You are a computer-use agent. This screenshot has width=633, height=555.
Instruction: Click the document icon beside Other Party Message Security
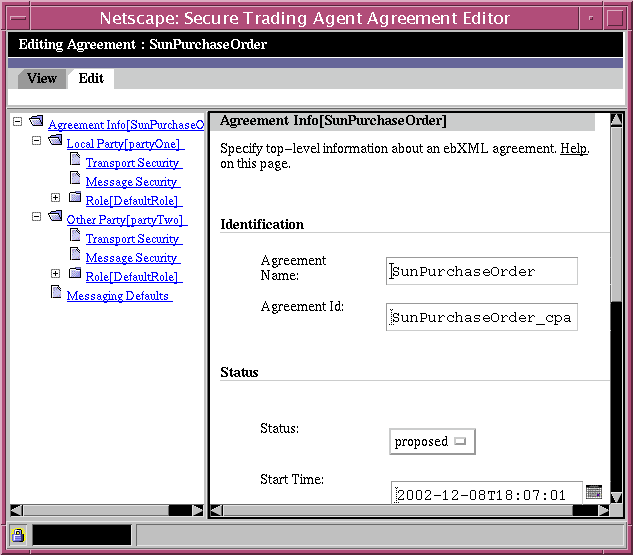[75, 253]
